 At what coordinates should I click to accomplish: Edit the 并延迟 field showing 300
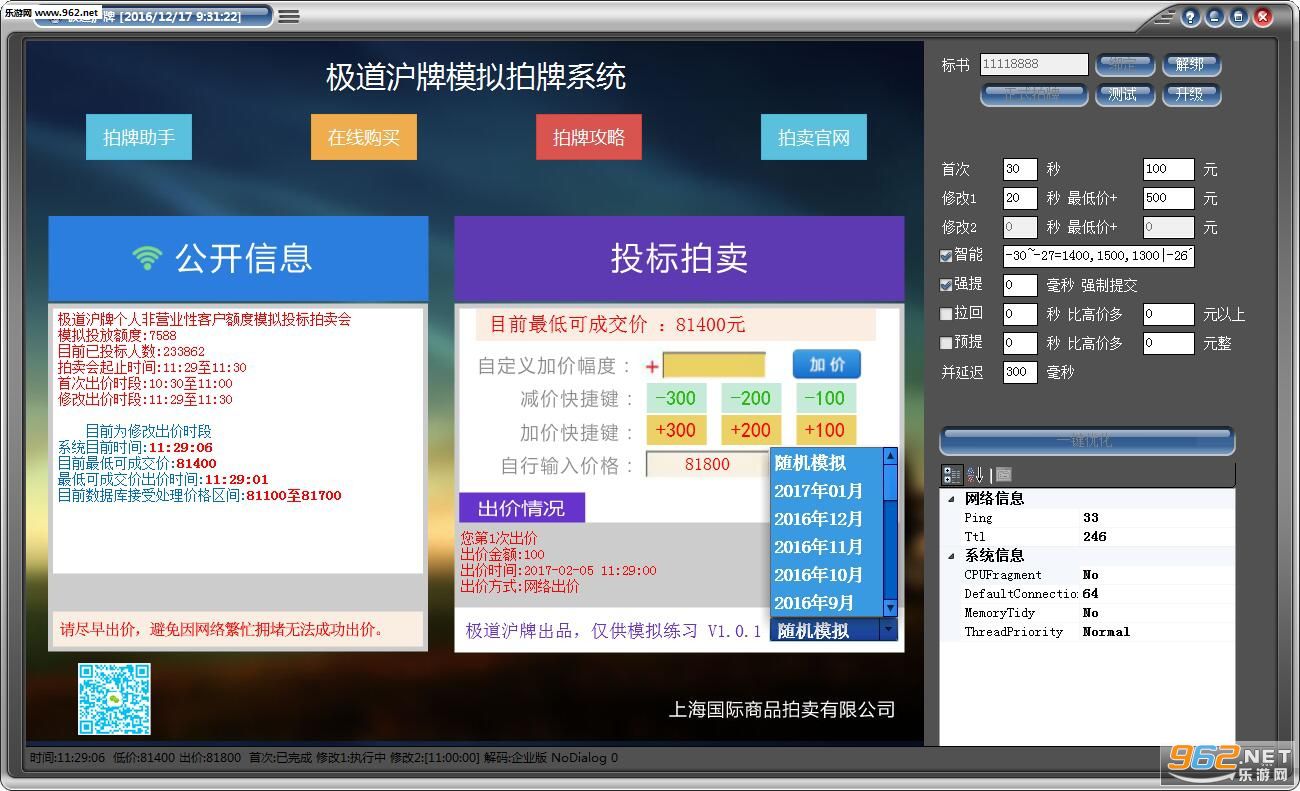click(1020, 372)
